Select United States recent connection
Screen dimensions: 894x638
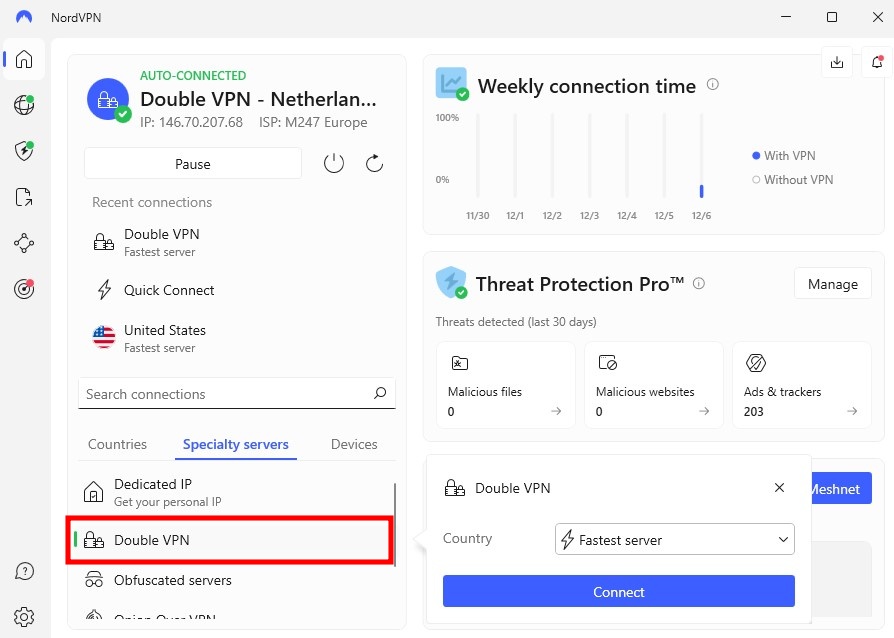[x=237, y=338]
